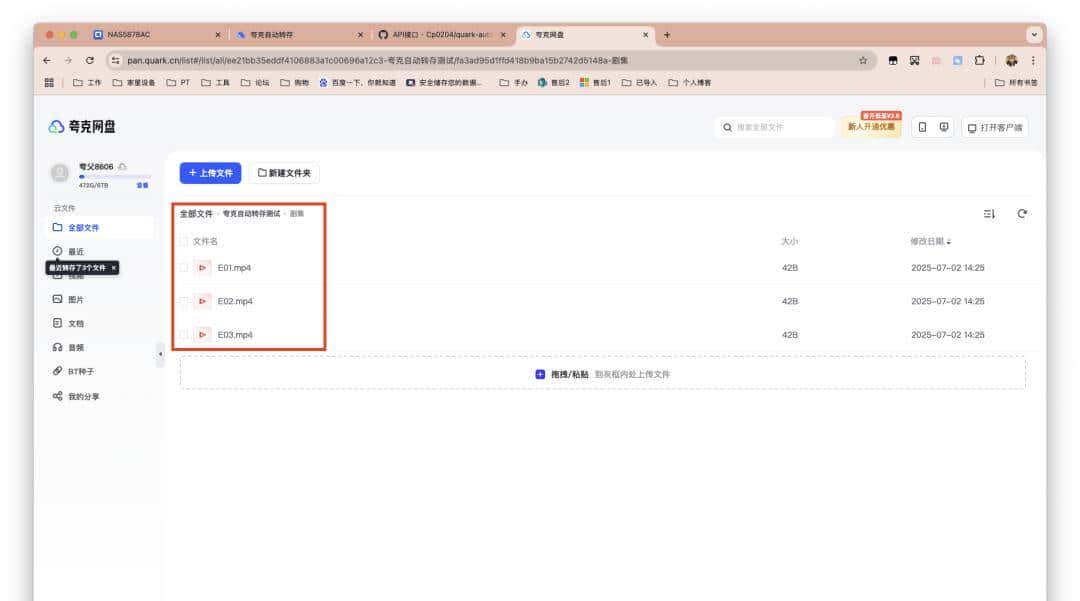Tick the checkbox beside E03.mp4
Screen dimensions: 1080x601
[183, 334]
